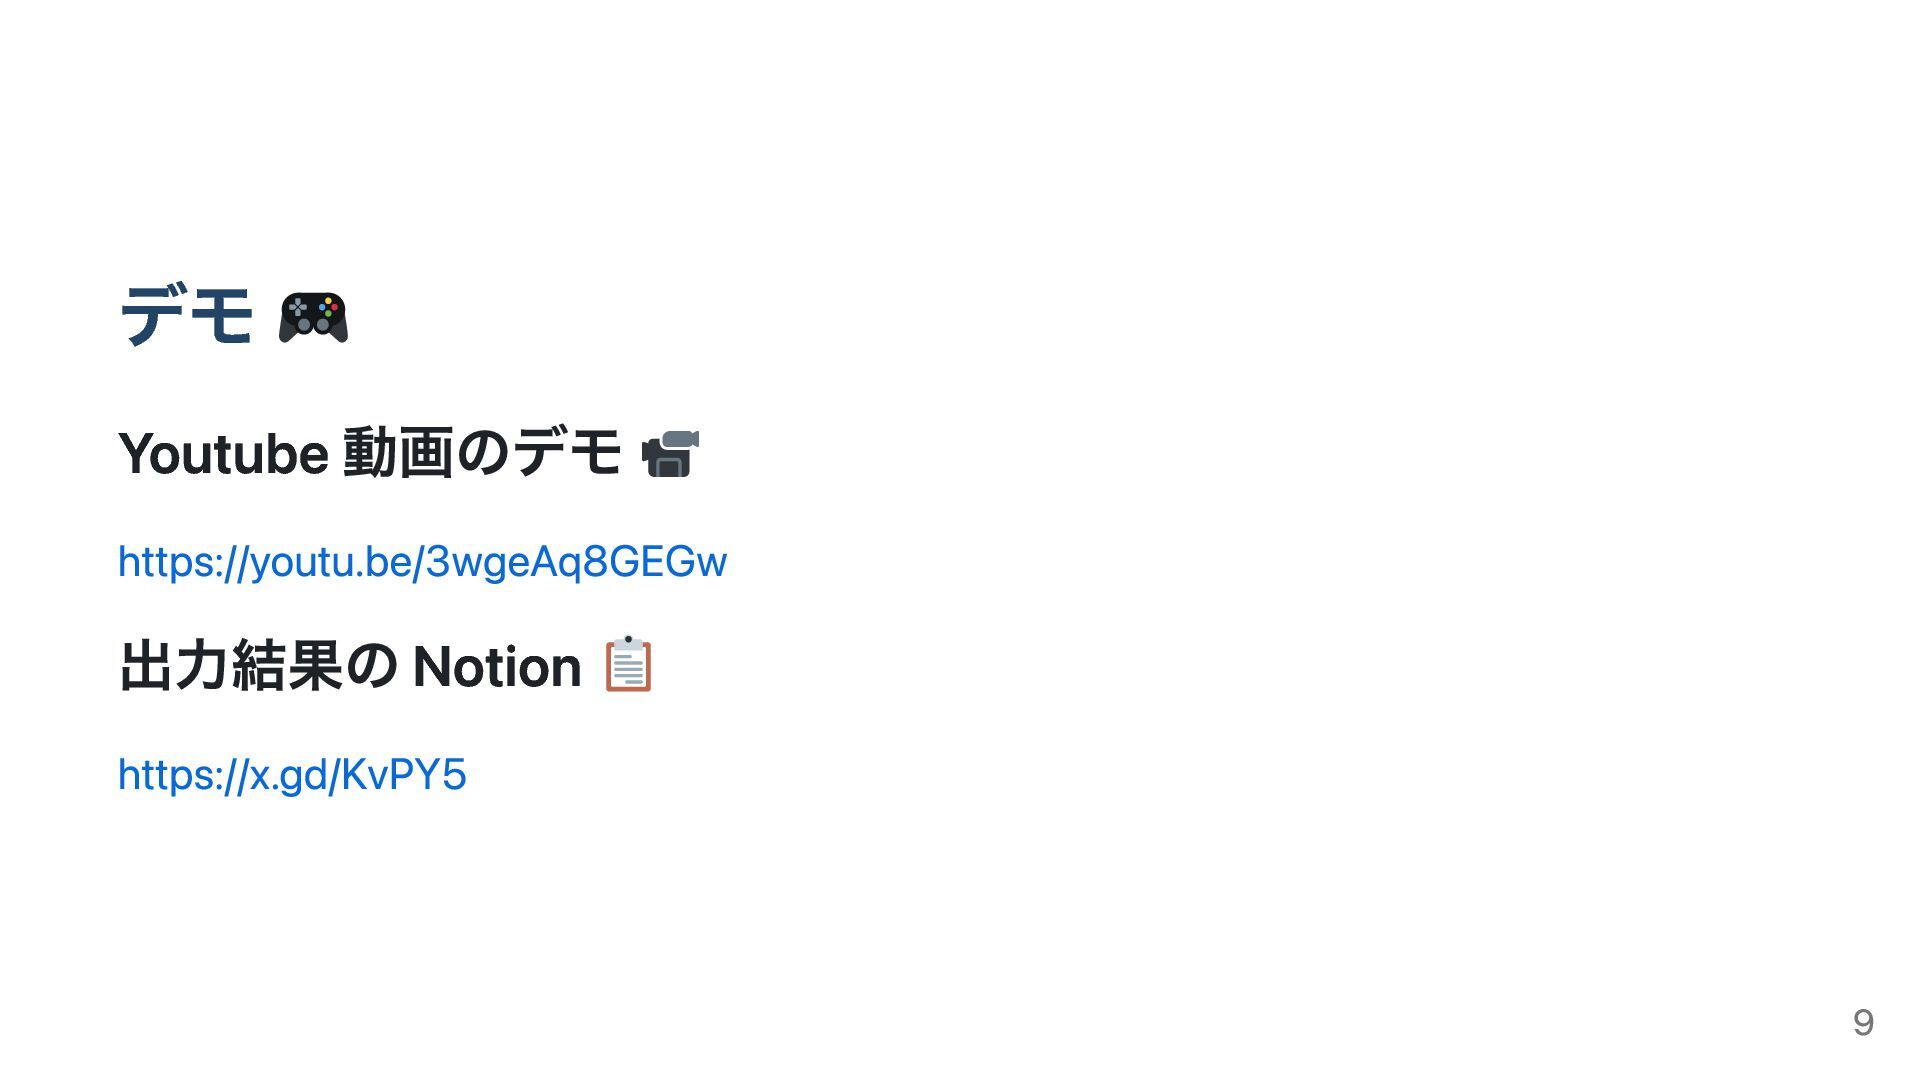This screenshot has width=1920, height=1080.
Task: Click the の character before Notion
Action: pyautogui.click(x=372, y=667)
